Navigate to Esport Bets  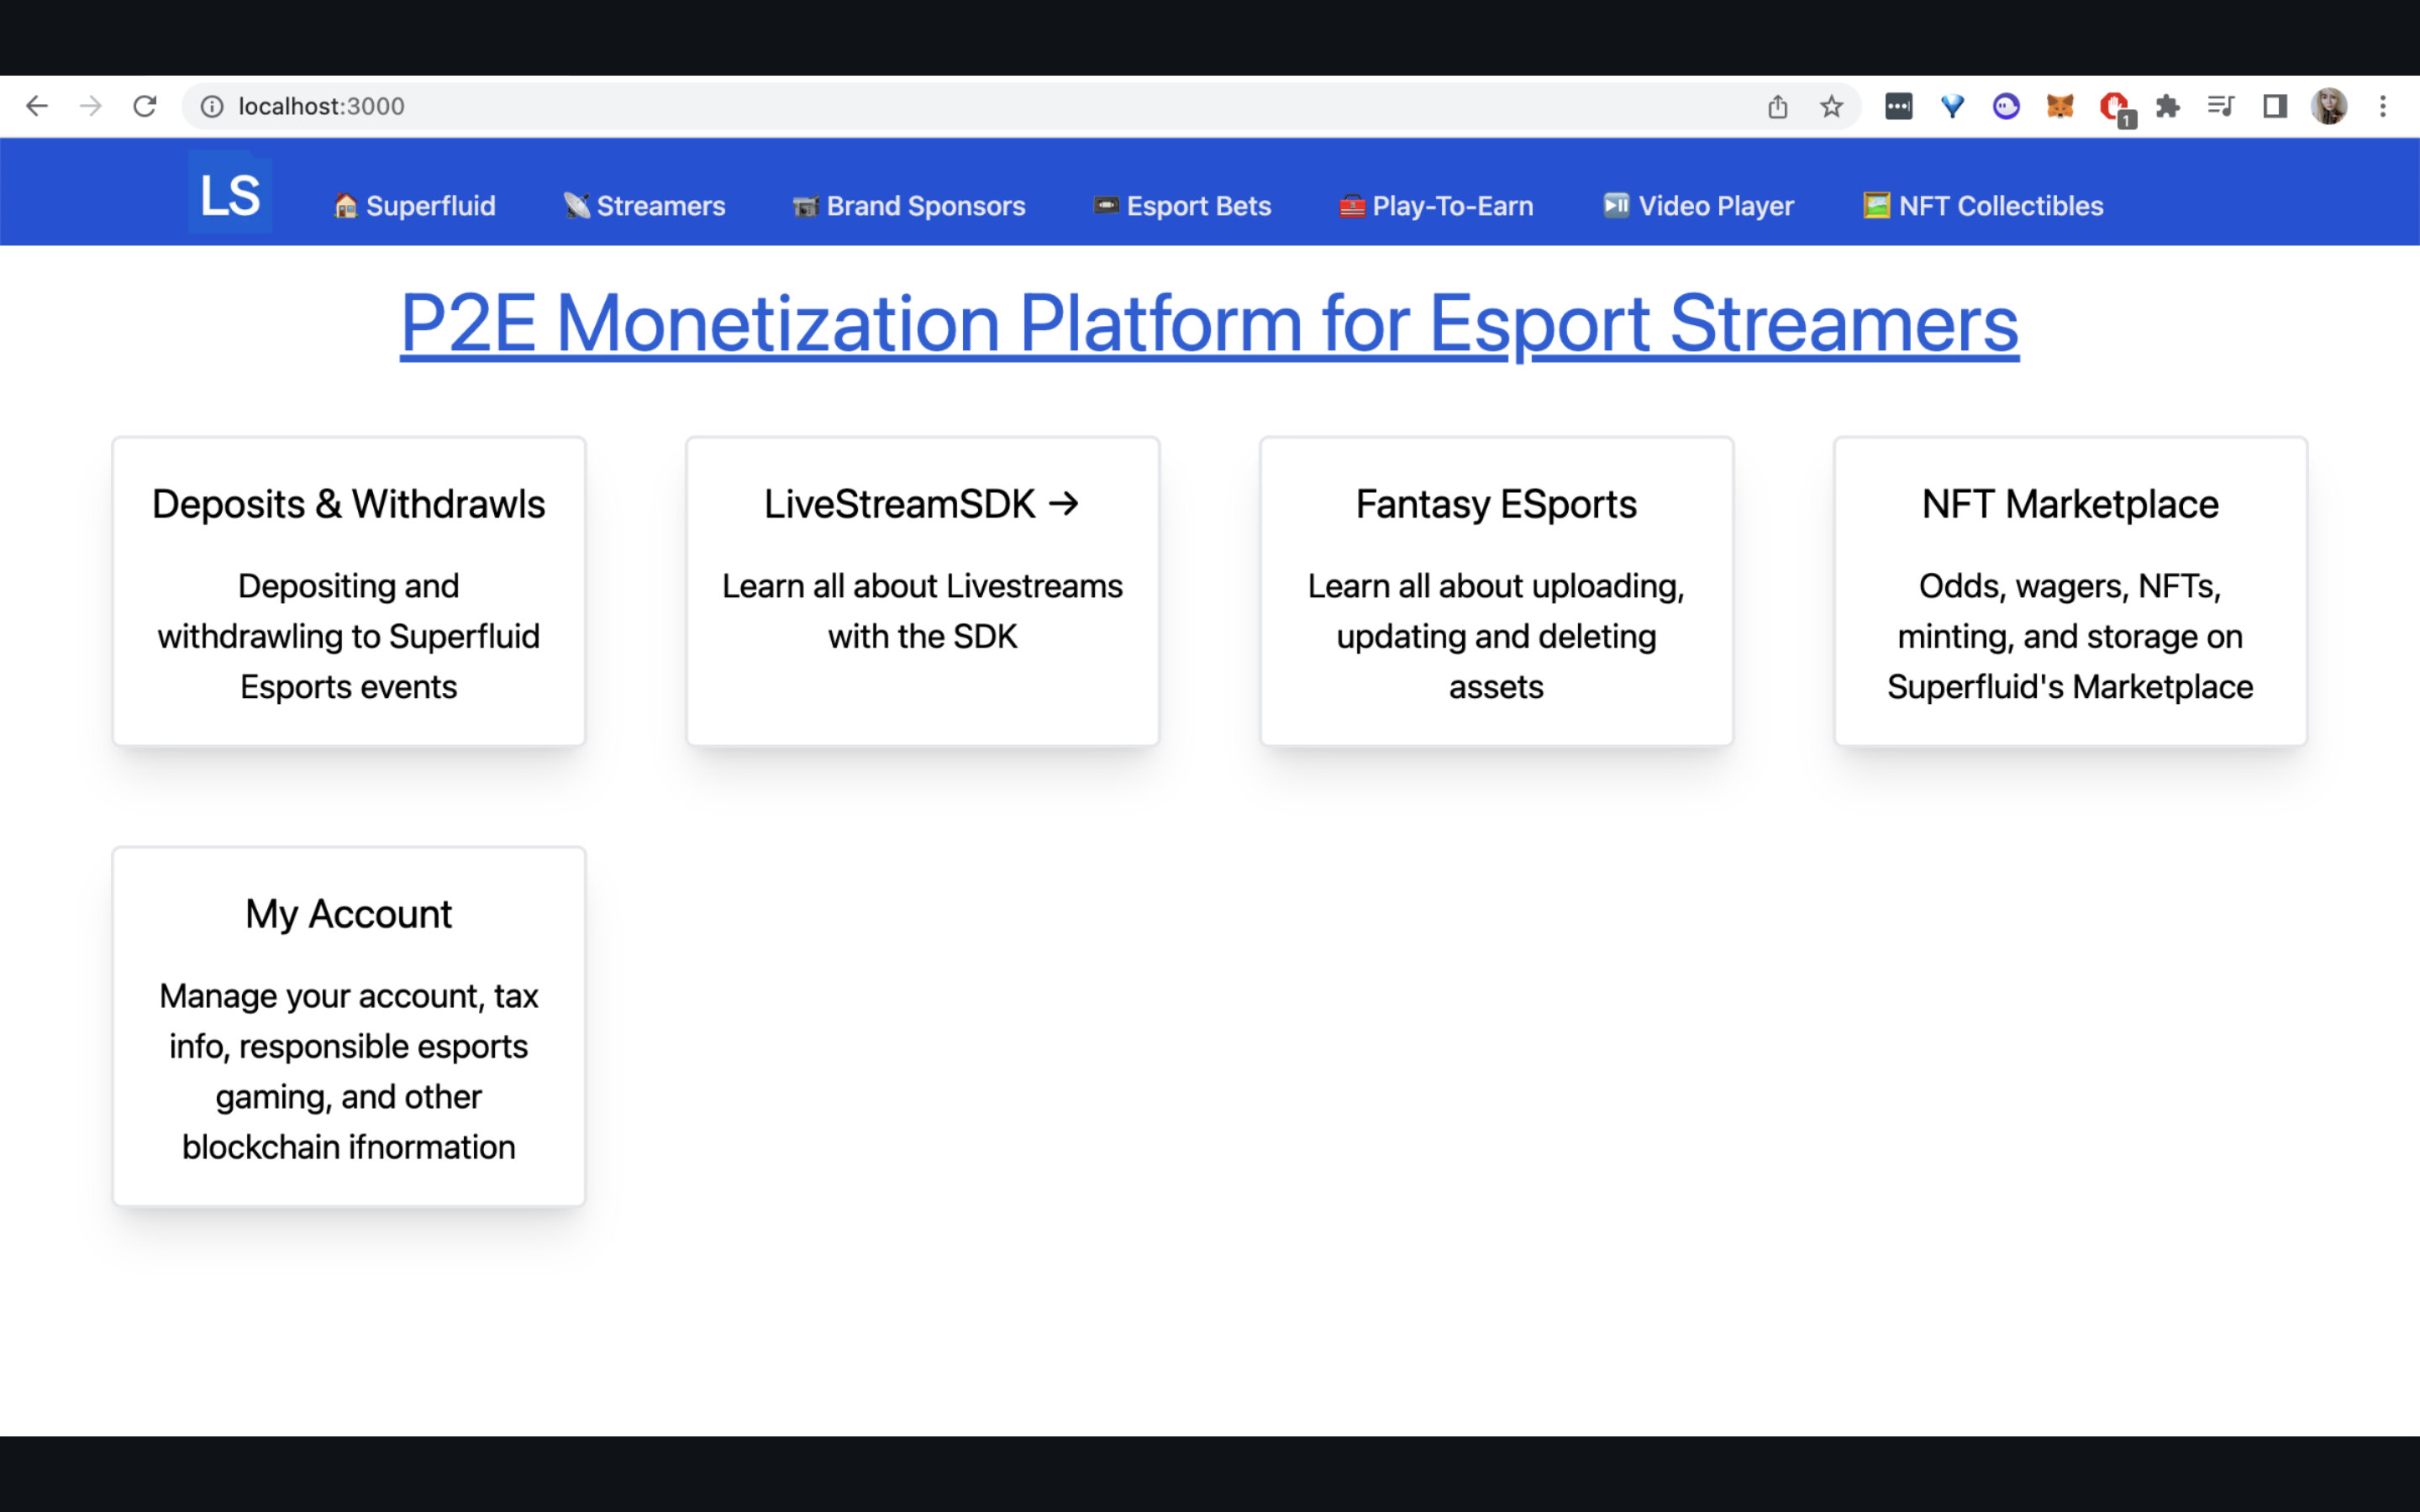[1182, 206]
